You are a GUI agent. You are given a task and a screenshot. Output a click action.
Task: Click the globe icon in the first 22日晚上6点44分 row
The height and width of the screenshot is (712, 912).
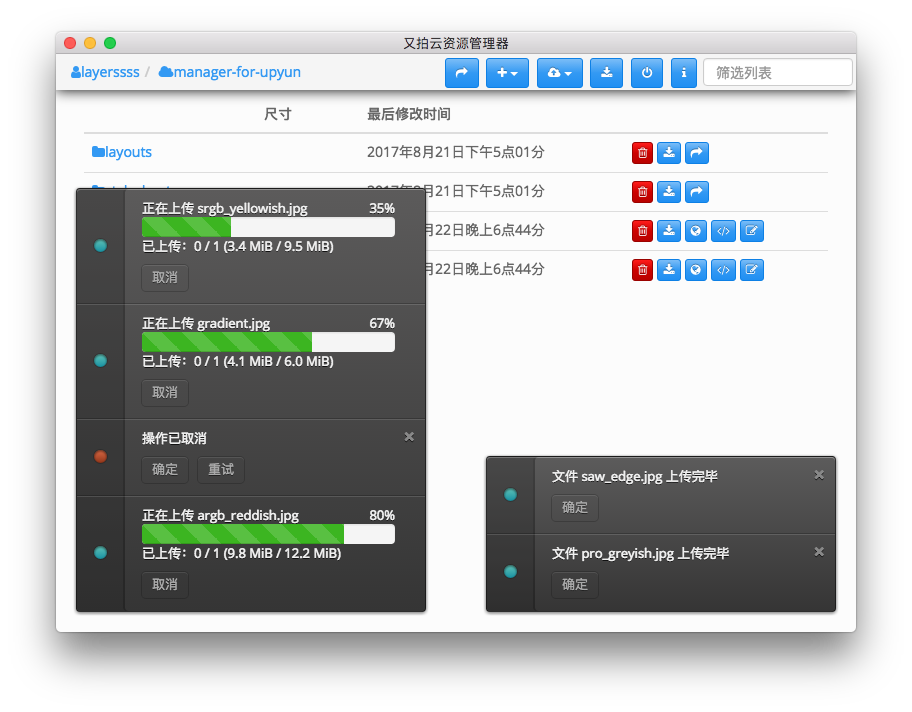click(696, 231)
